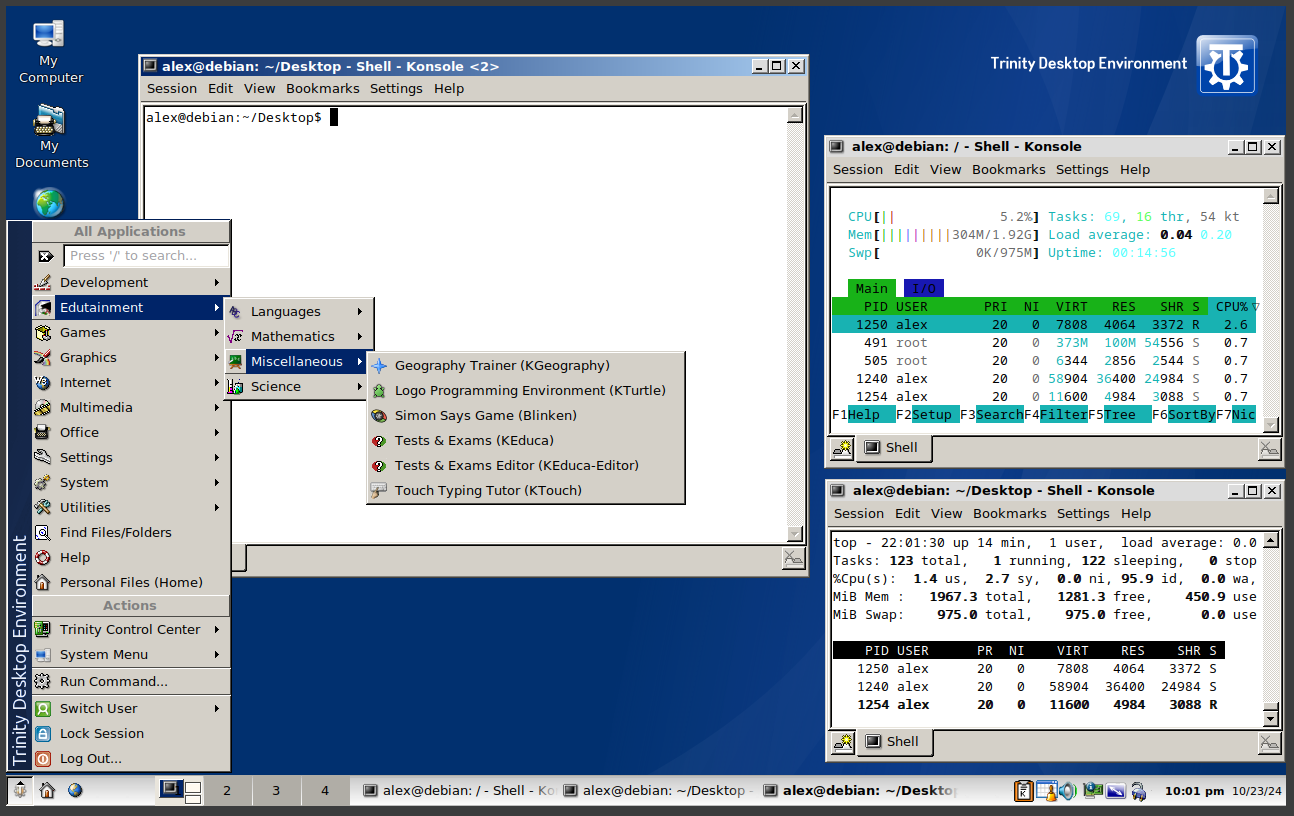This screenshot has width=1294, height=816.
Task: Open the Tests & Exams Editor (KEduca-Editor)
Action: (516, 466)
